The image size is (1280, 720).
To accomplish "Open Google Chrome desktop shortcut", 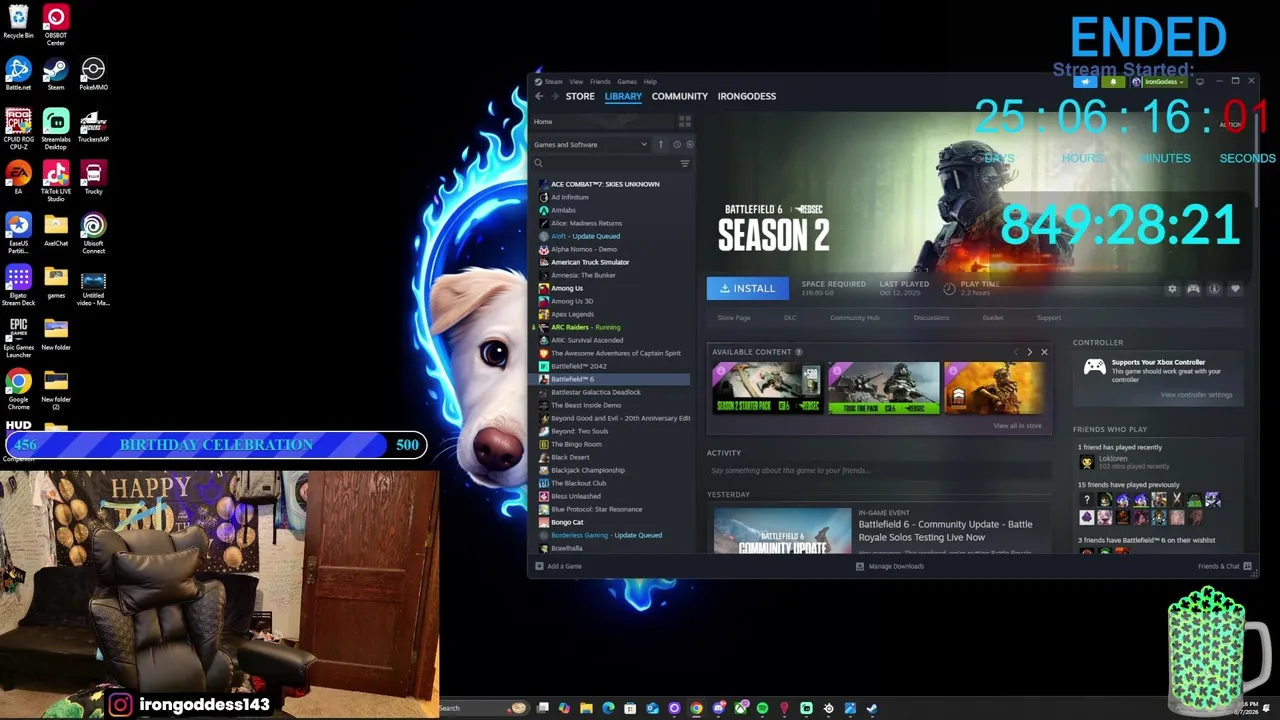I will tap(18, 389).
